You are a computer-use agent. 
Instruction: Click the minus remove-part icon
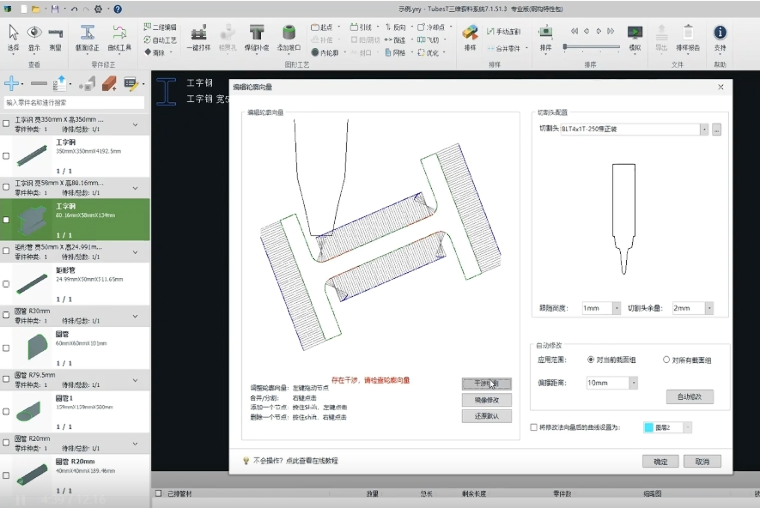pos(38,84)
